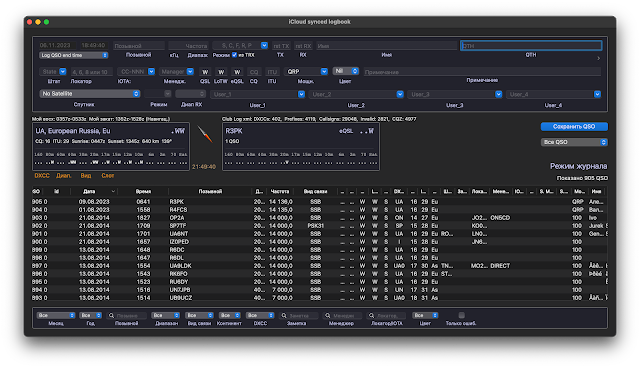The width and height of the screenshot is (640, 368).
Task: Click the Примечание note input field
Action: 482,72
